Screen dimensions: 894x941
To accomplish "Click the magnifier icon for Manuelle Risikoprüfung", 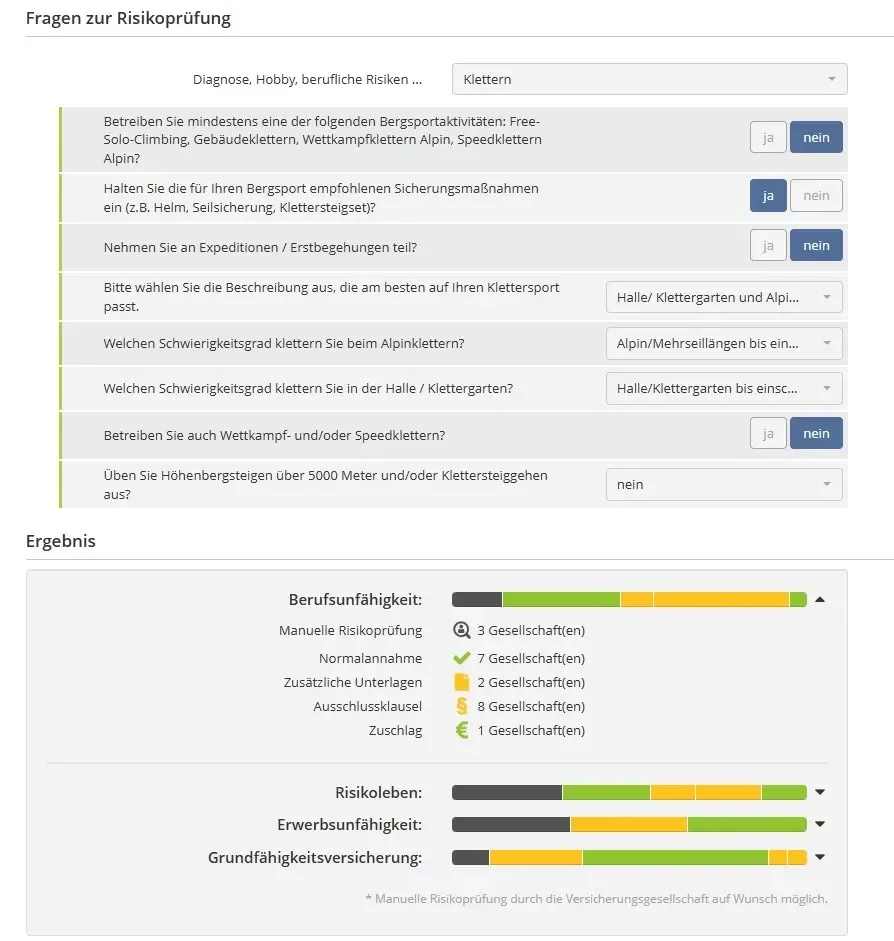I will (461, 631).
